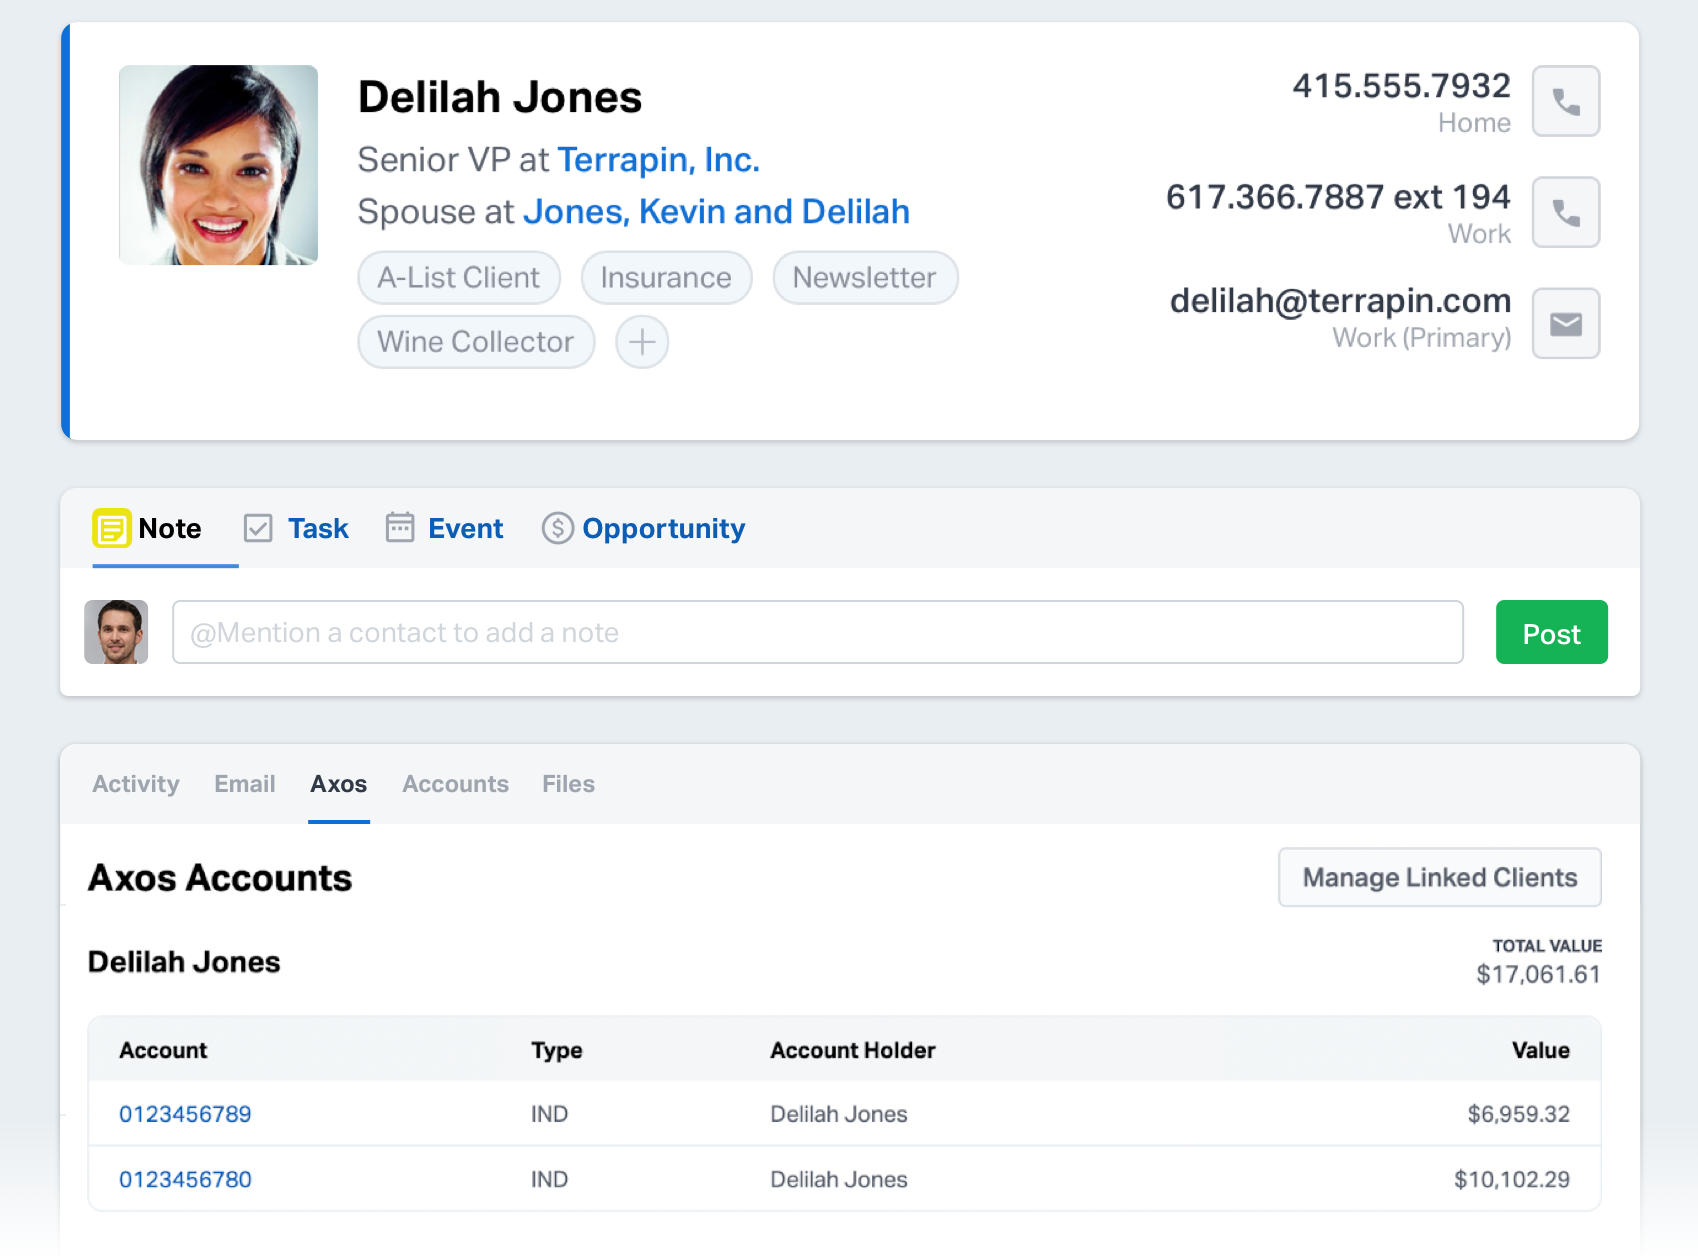1698x1256 pixels.
Task: Open the Jones, Kevin and Delilah household
Action: coord(716,211)
